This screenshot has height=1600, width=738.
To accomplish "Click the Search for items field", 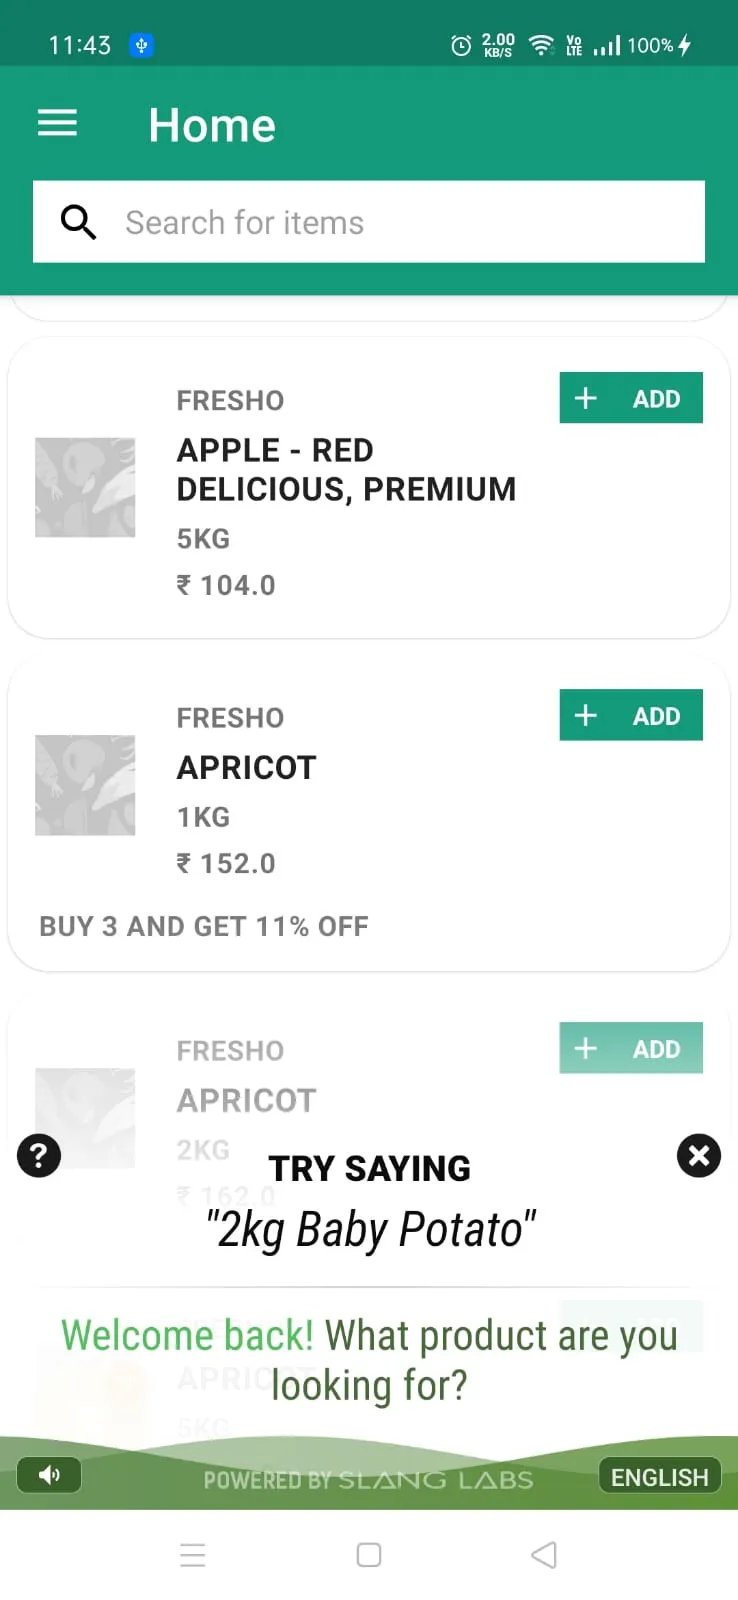I will [369, 222].
